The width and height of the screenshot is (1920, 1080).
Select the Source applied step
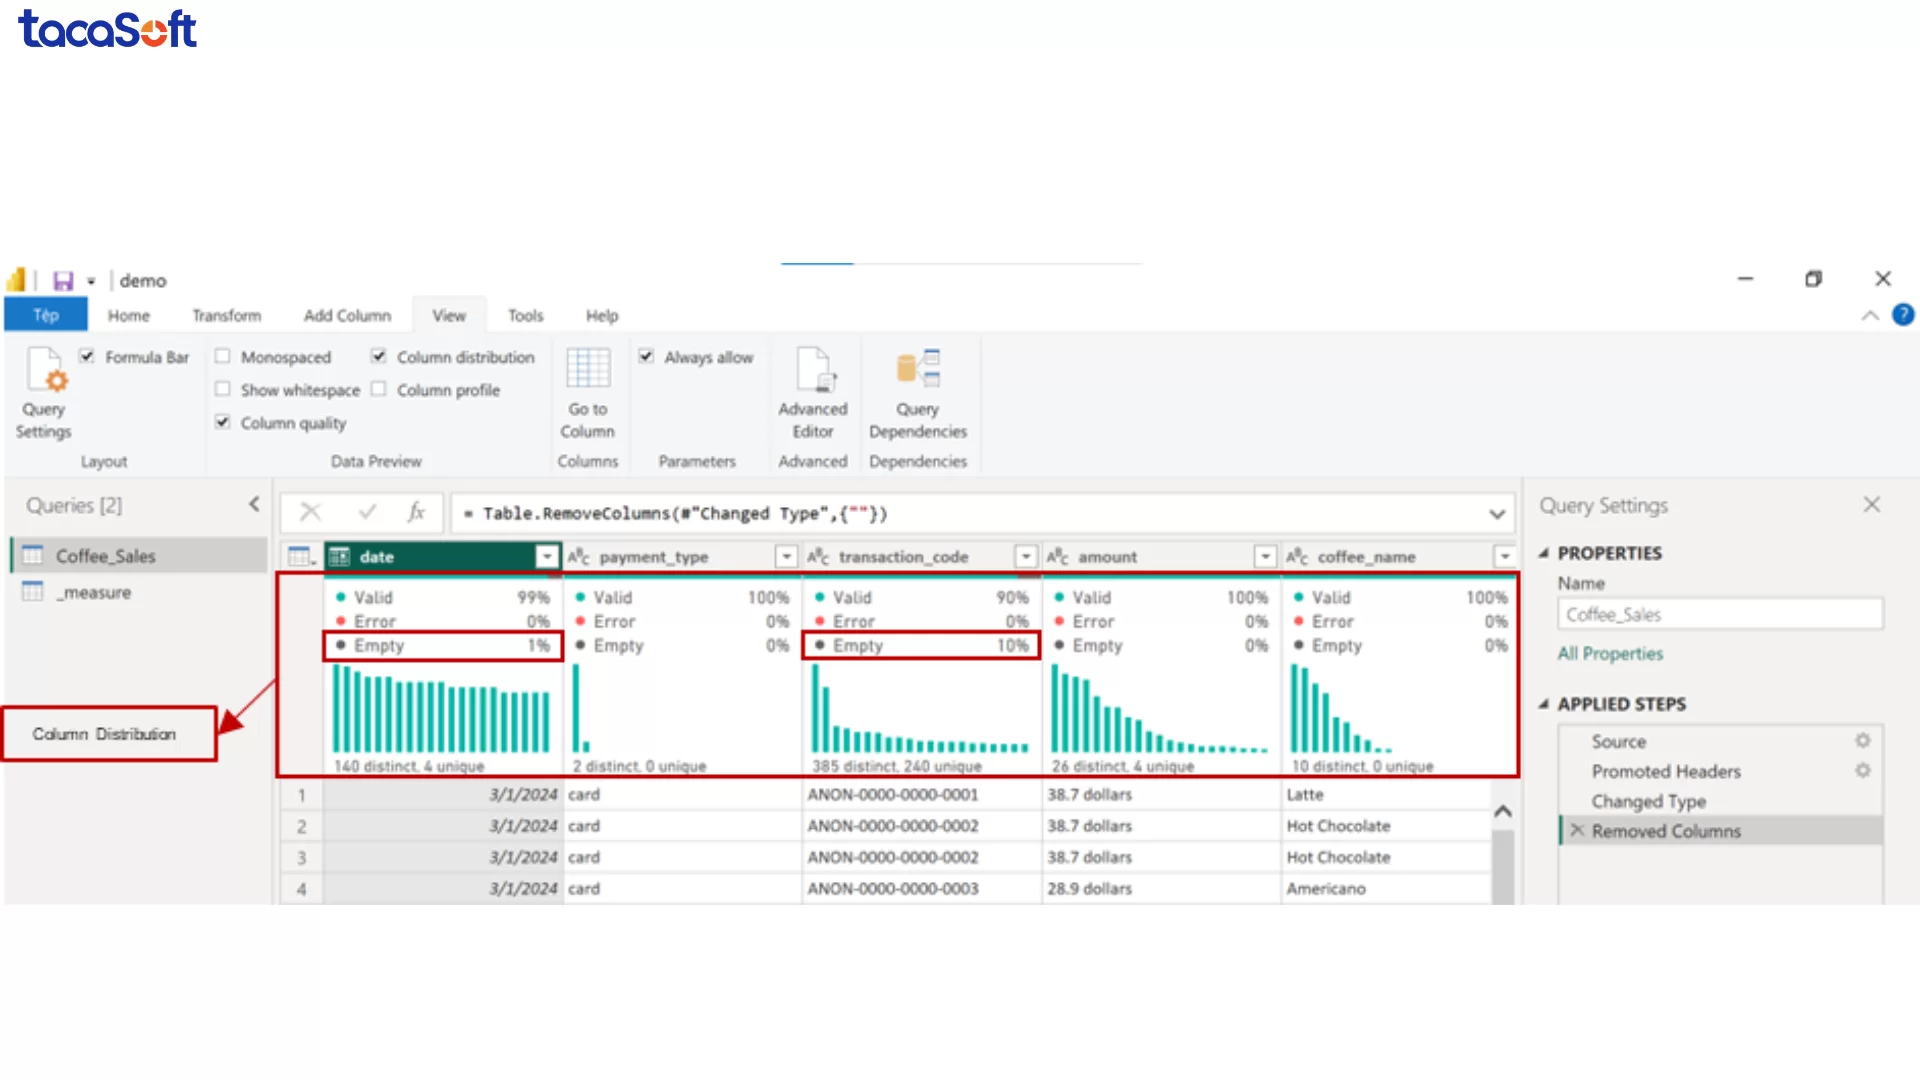click(1720, 741)
